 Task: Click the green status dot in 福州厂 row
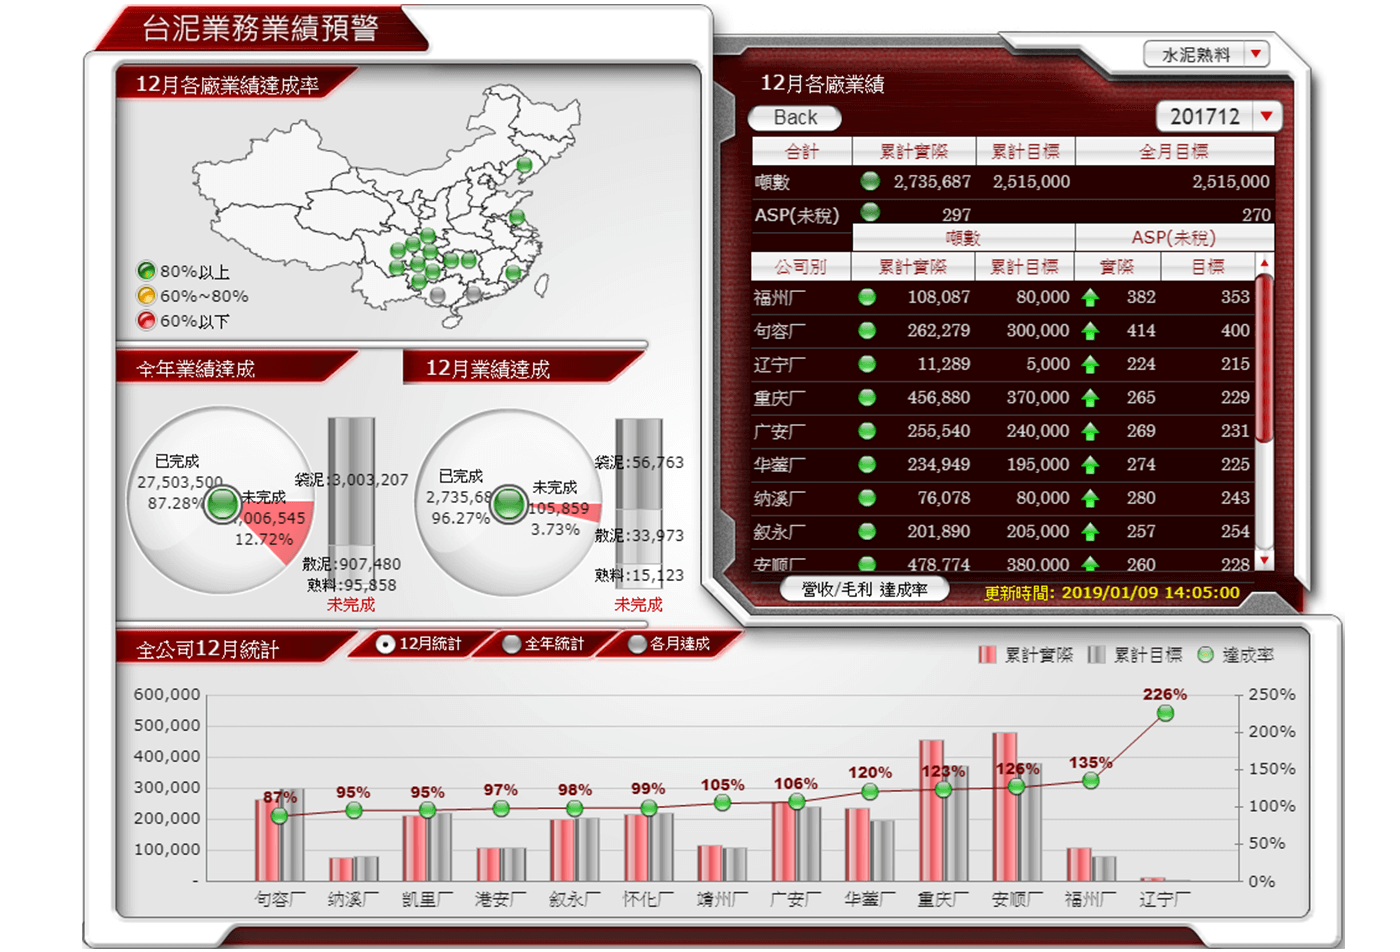[867, 297]
